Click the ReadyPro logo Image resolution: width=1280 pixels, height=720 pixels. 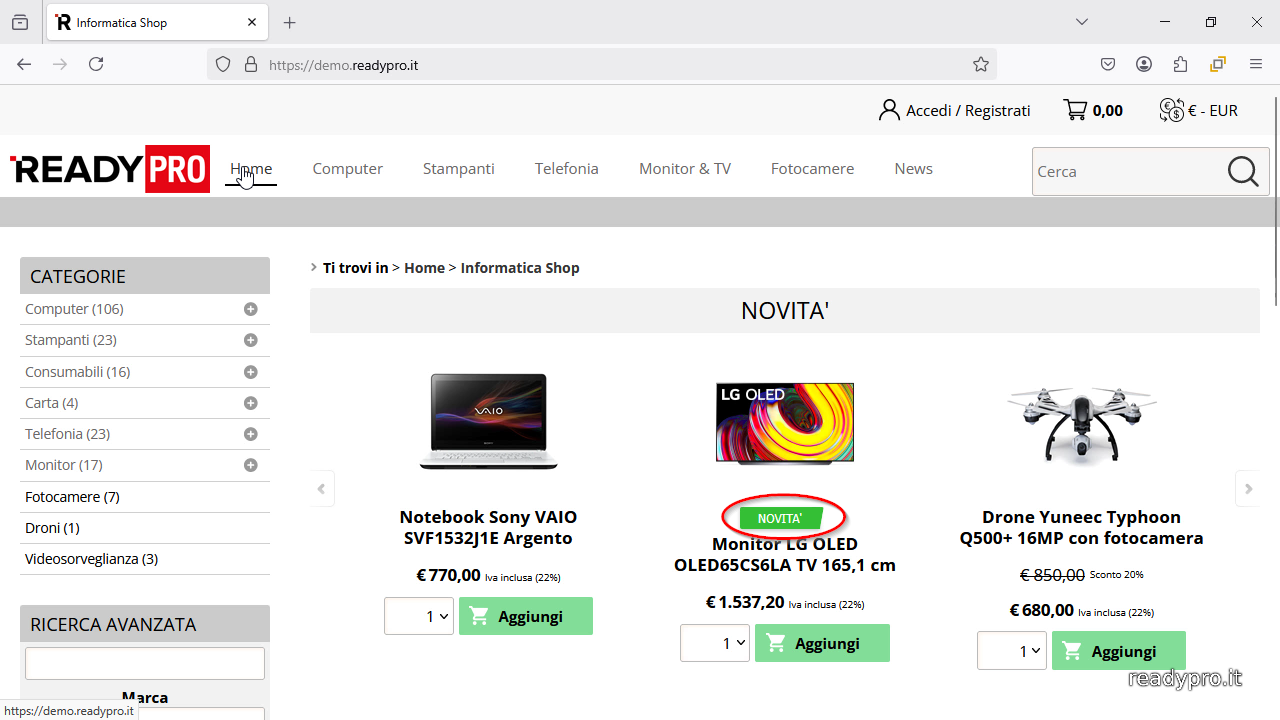[x=110, y=169]
